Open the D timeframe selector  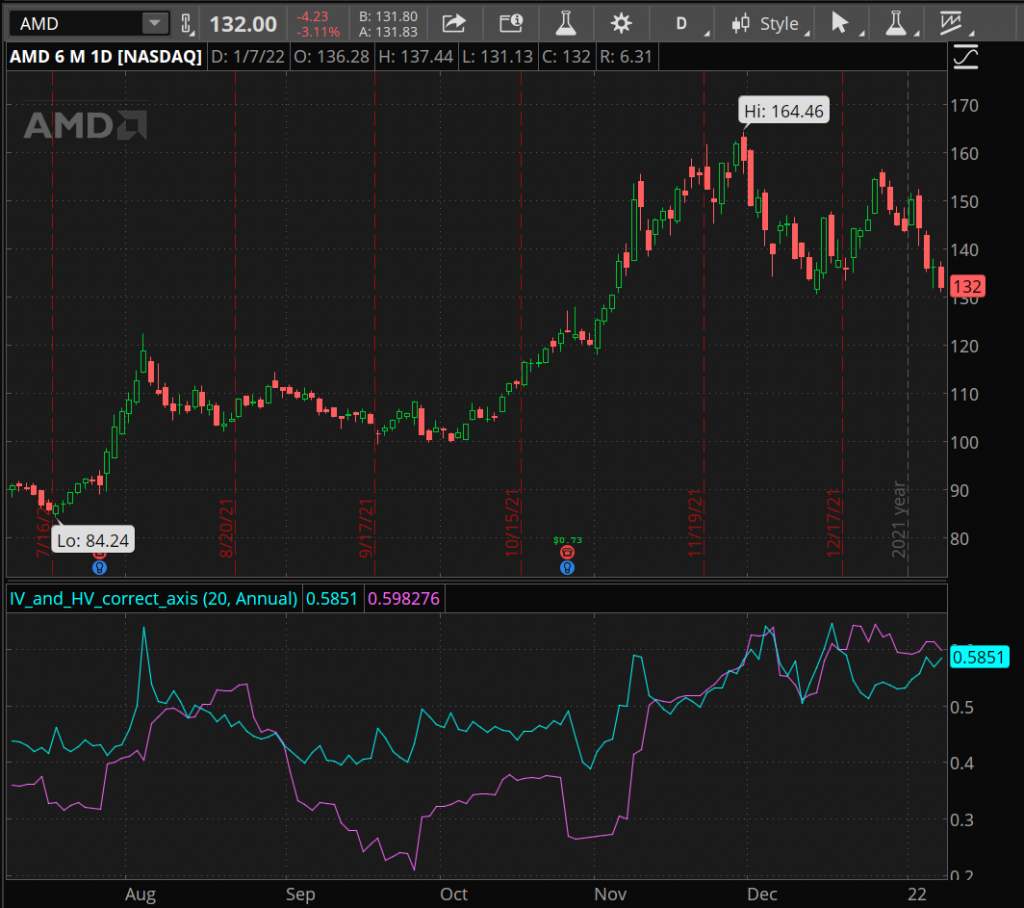pyautogui.click(x=682, y=24)
